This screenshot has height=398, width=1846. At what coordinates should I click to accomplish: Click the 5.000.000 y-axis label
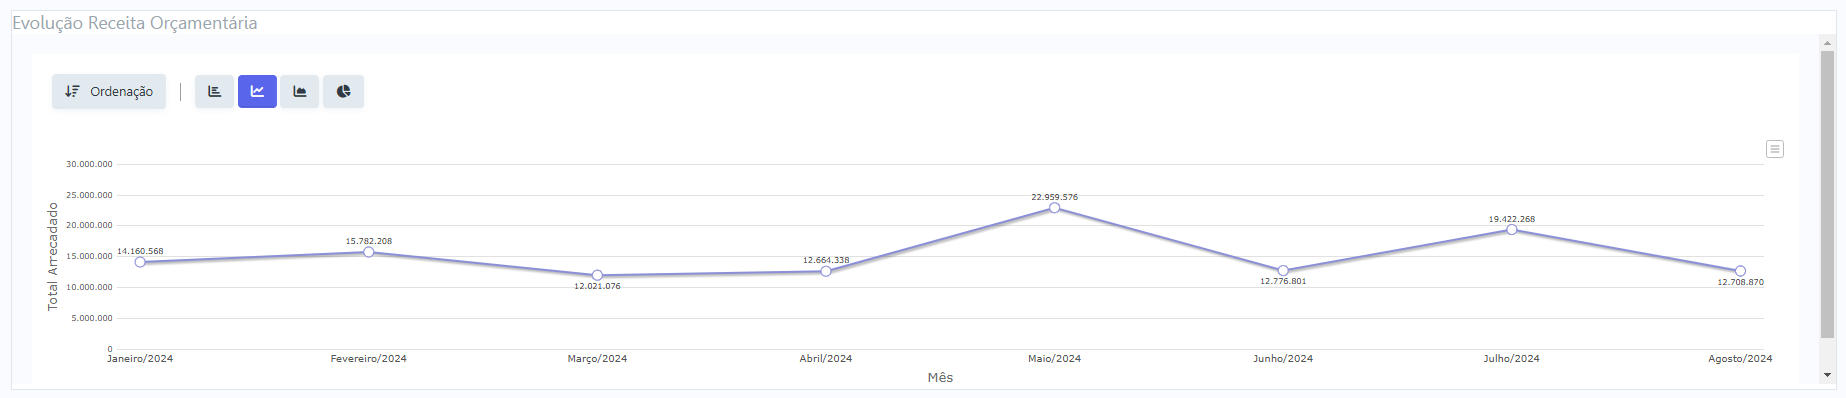click(x=92, y=318)
